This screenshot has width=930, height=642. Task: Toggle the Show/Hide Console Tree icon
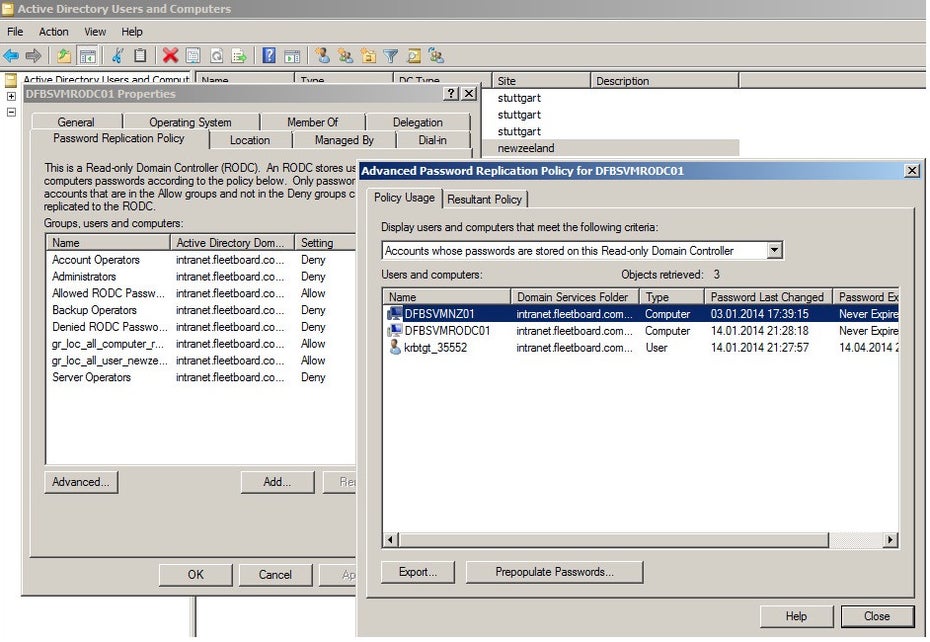[87, 56]
